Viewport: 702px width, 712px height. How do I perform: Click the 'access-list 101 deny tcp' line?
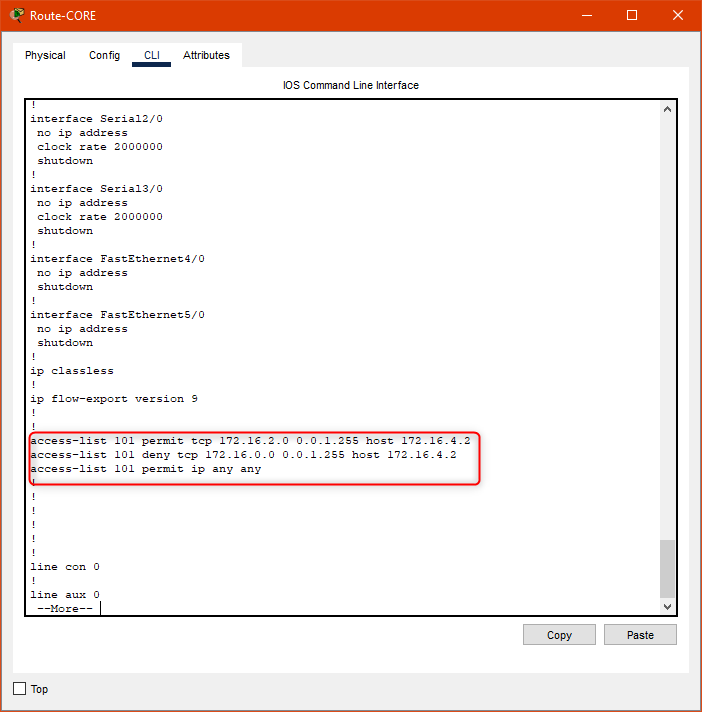click(x=243, y=455)
